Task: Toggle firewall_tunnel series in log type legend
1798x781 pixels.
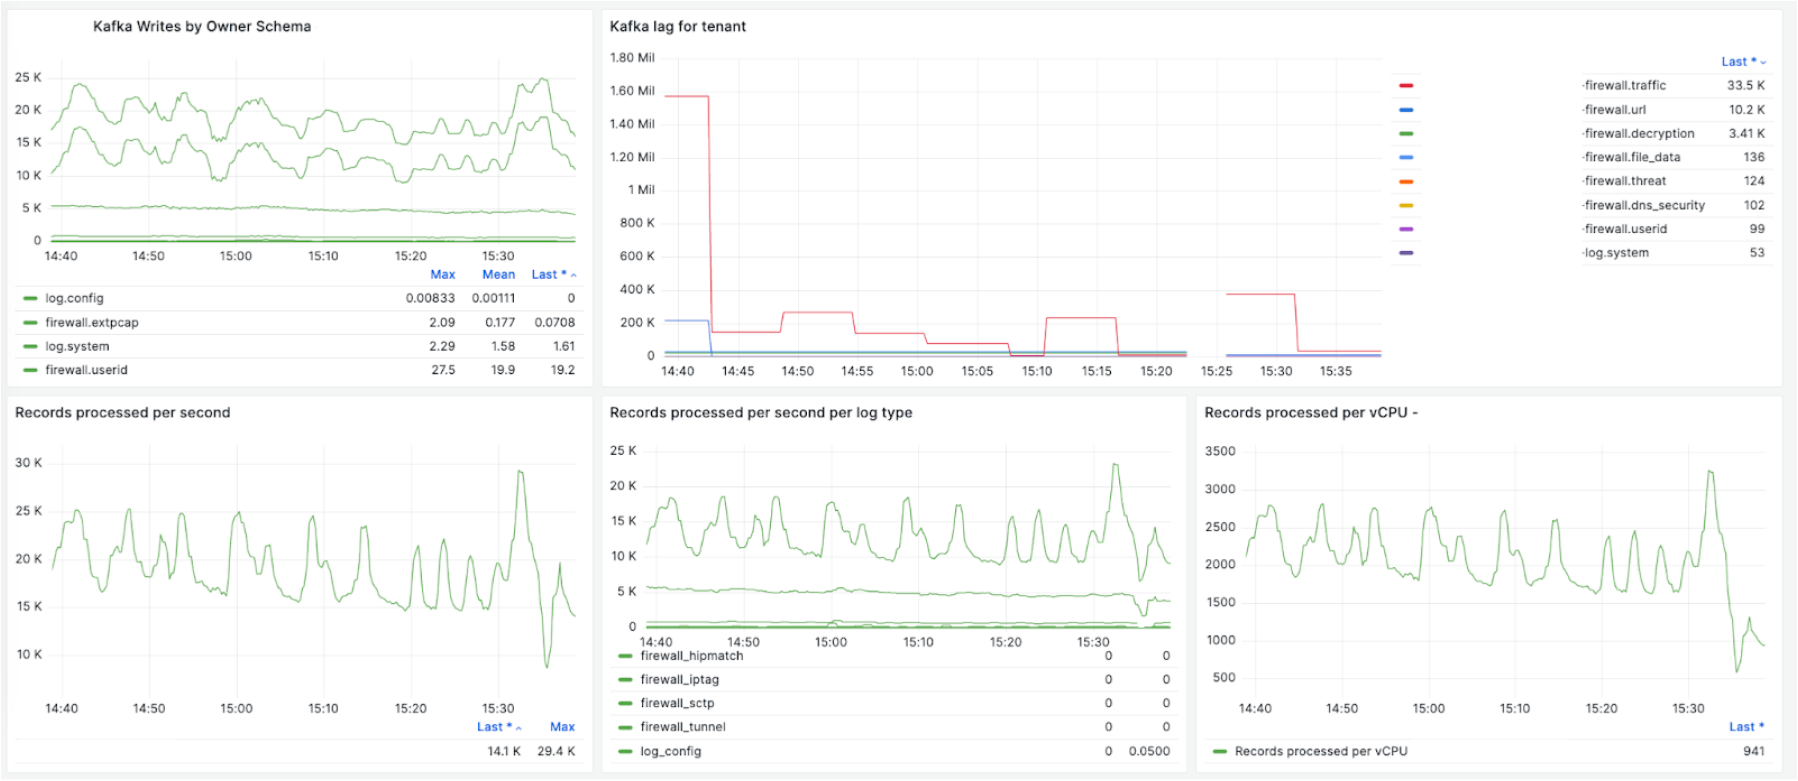Action: point(683,727)
